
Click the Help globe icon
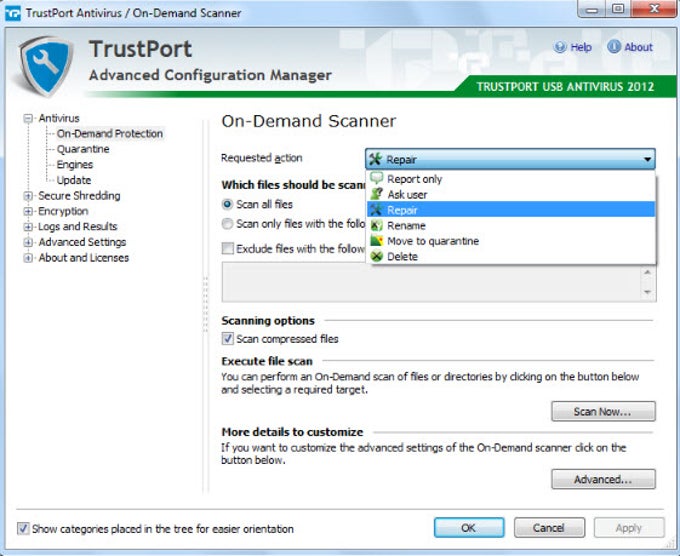point(560,47)
